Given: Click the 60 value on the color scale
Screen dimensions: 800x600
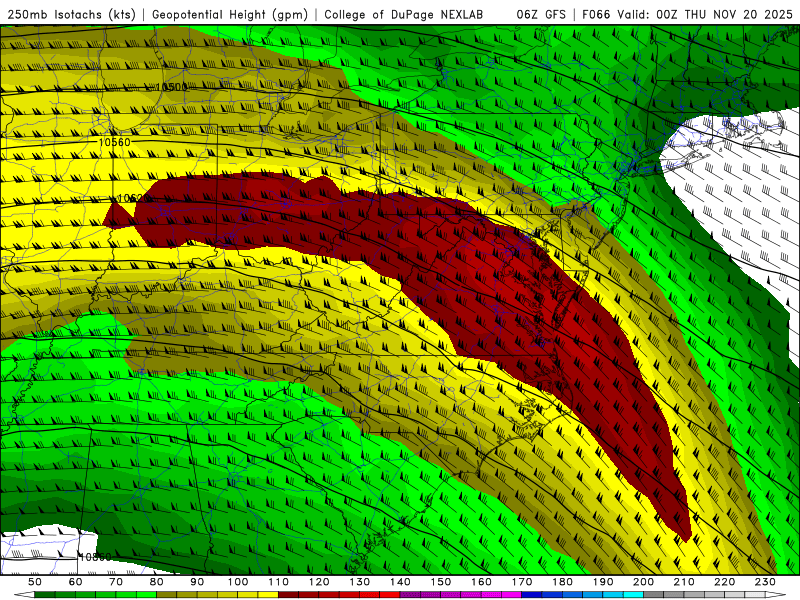Looking at the screenshot, I should [75, 582].
